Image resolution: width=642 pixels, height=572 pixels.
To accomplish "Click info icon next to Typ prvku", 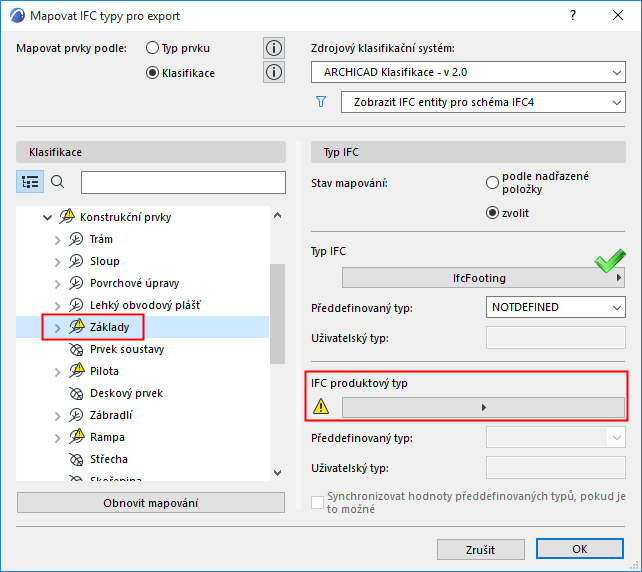I will pos(274,48).
